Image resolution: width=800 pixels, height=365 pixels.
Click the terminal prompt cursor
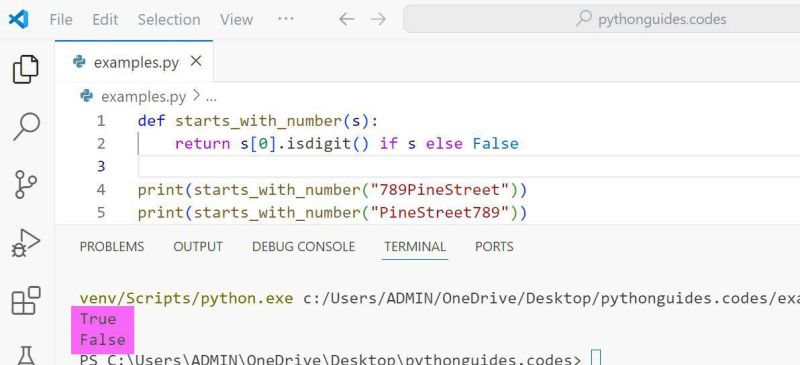click(x=596, y=358)
